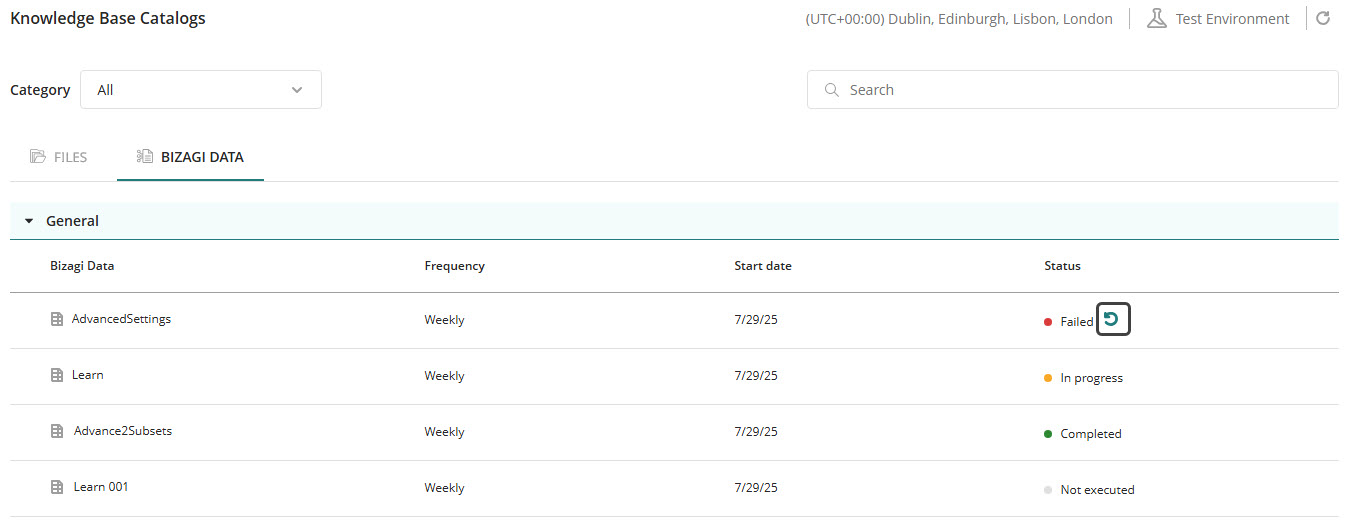Click the retry icon next to Failed status
The width and height of the screenshot is (1347, 522).
(1113, 320)
